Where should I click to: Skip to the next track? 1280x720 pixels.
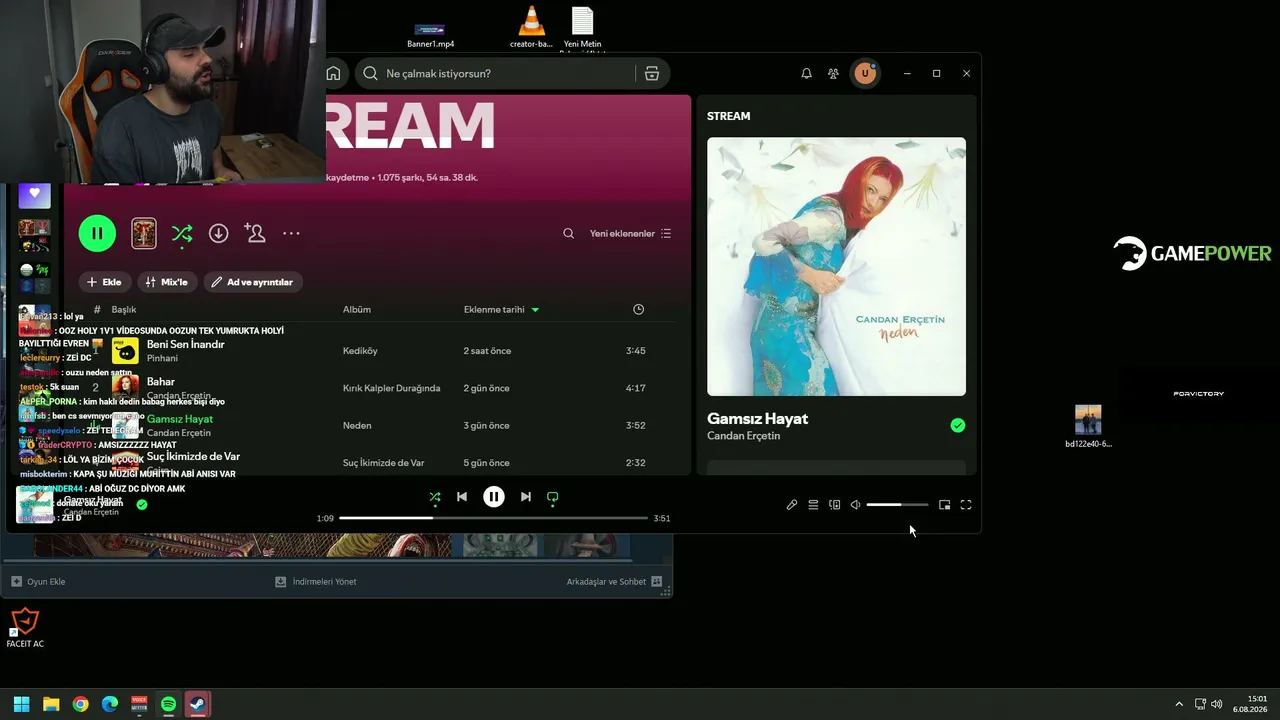526,497
